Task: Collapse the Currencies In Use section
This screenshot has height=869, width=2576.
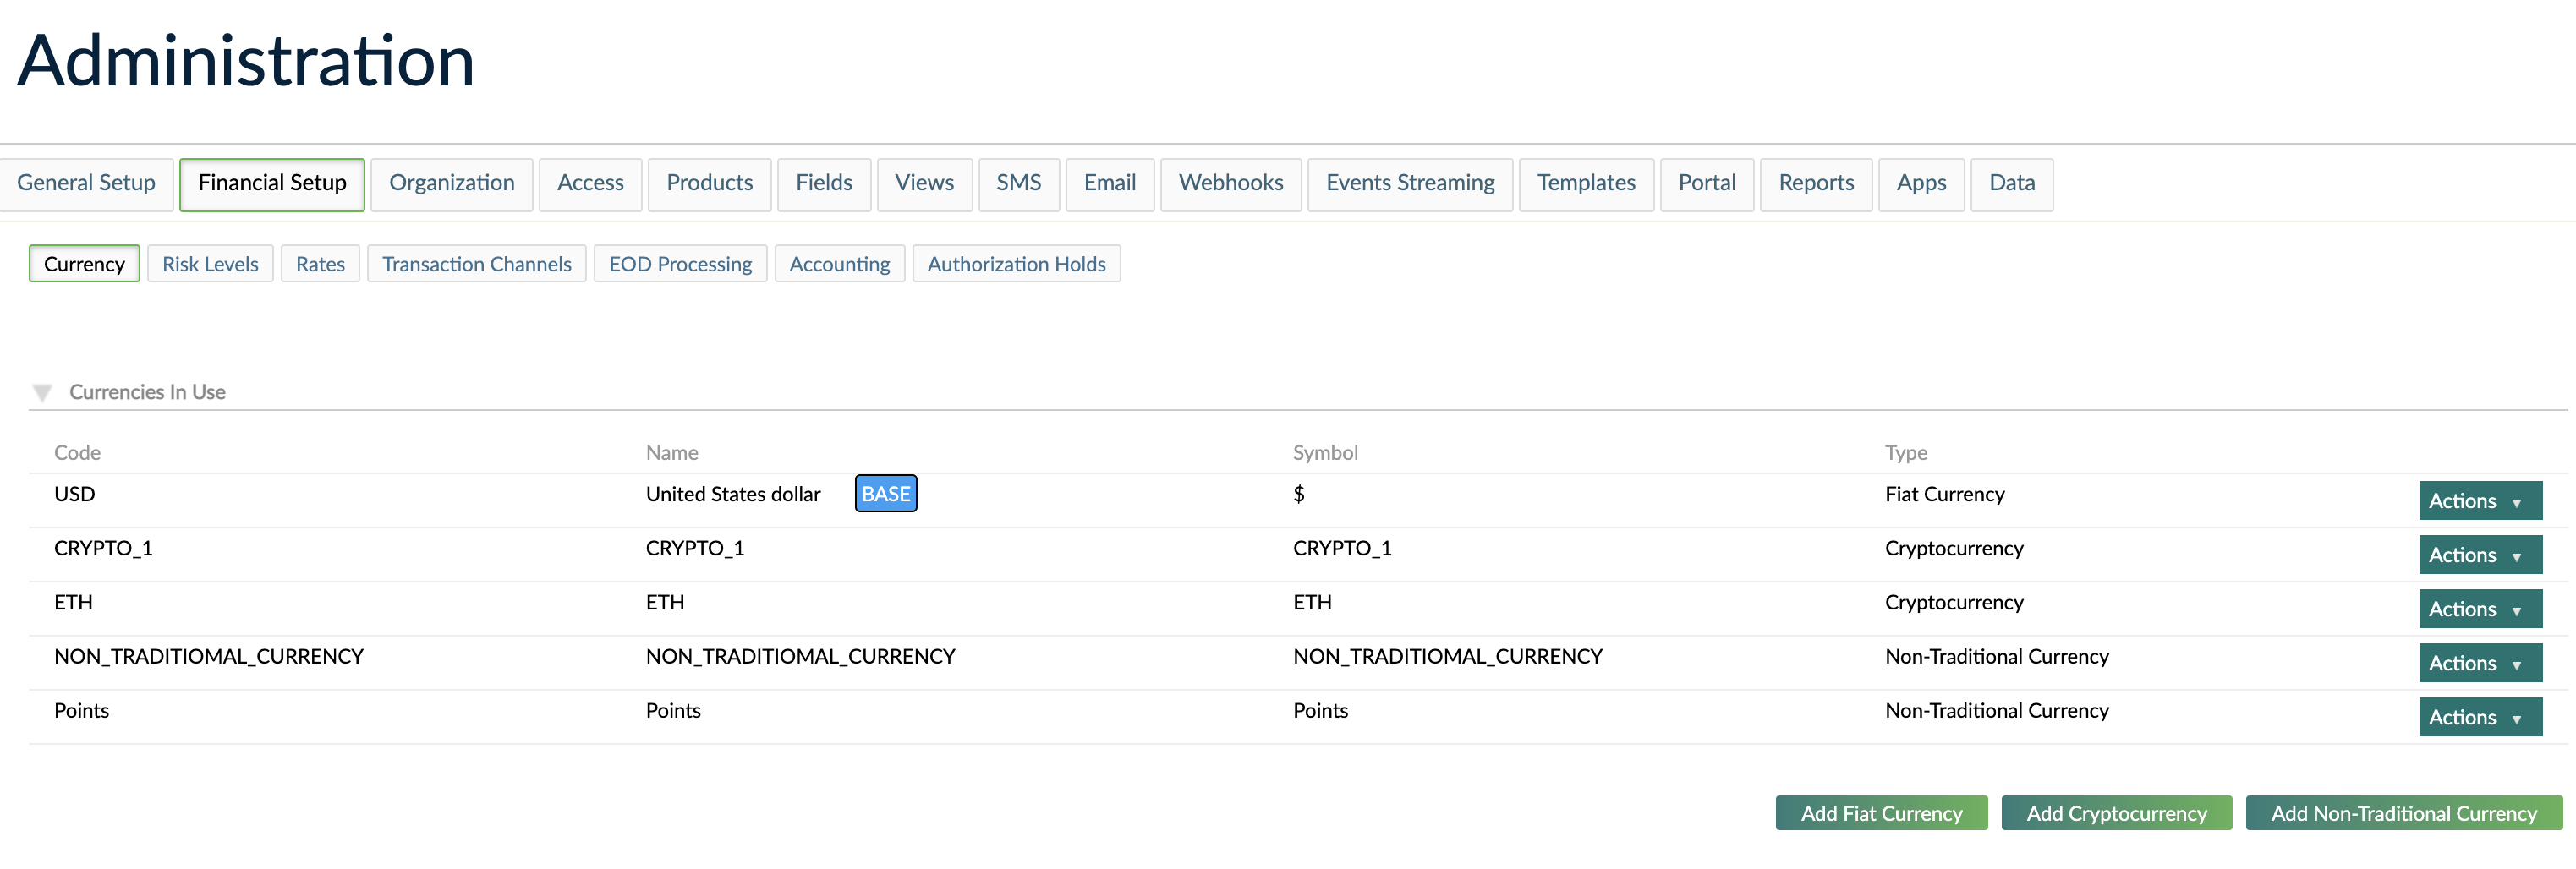Action: pos(43,392)
